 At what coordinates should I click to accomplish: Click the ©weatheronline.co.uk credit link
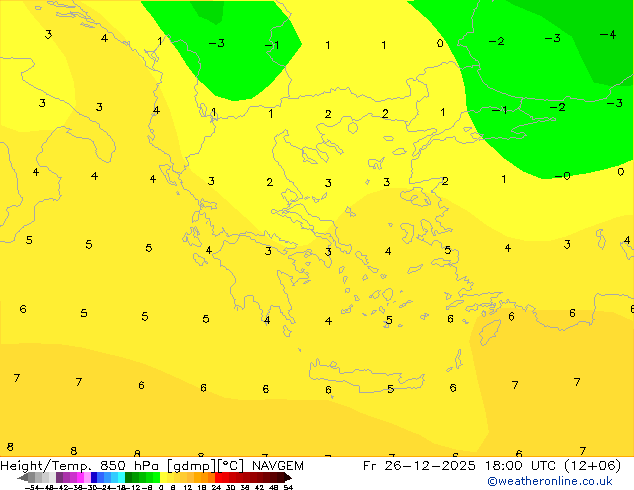coord(549,481)
